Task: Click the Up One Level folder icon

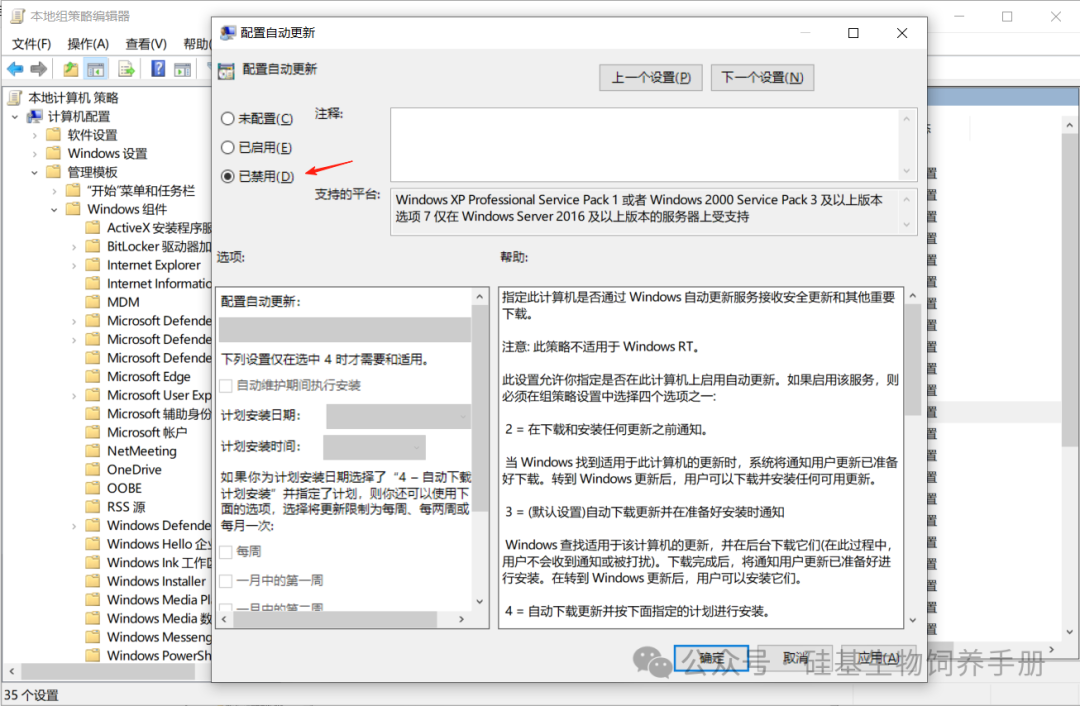Action: coord(70,69)
